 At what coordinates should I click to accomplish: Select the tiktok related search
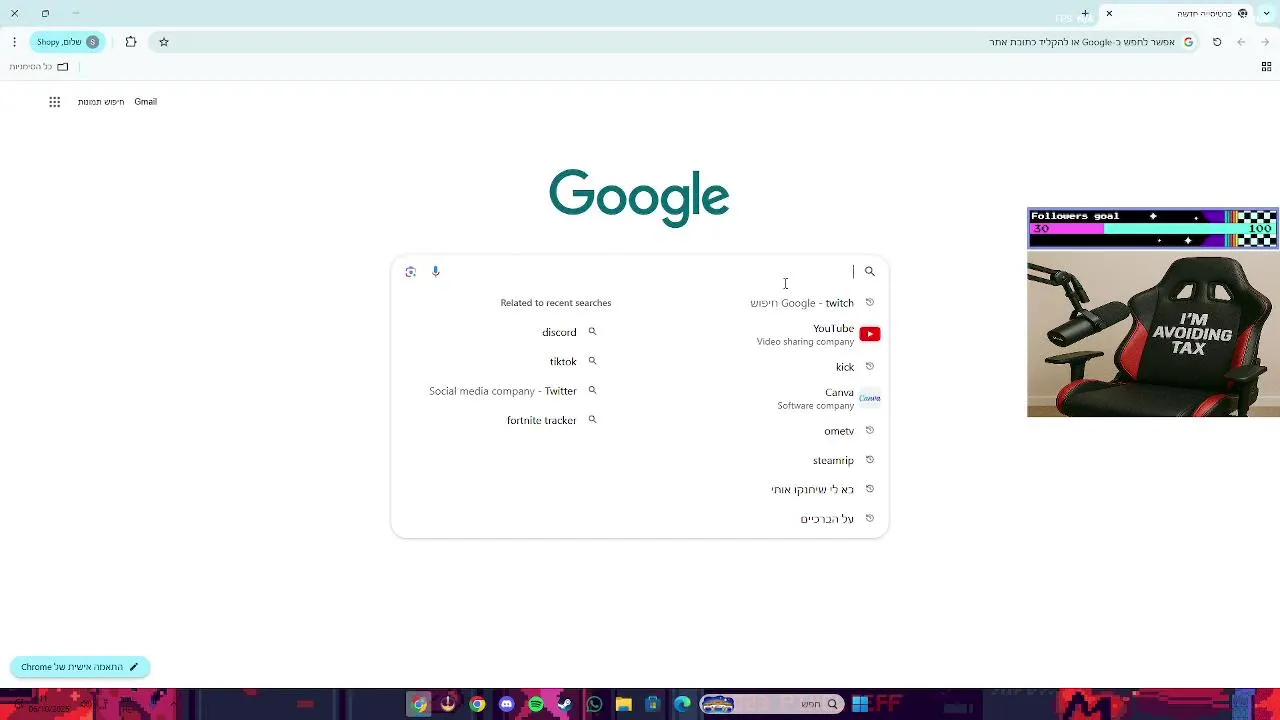click(563, 362)
